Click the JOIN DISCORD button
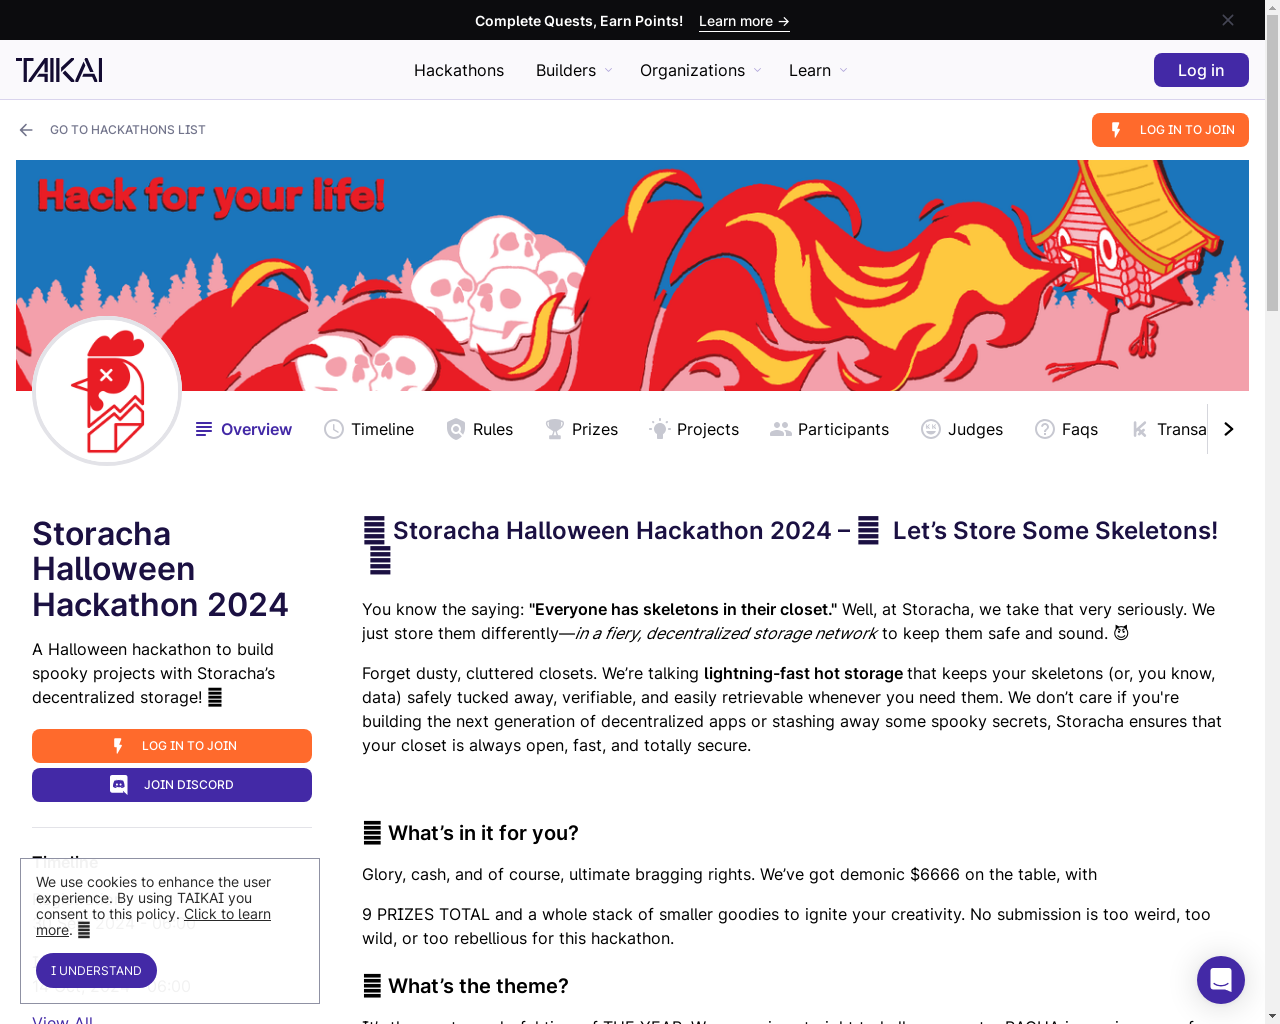Image resolution: width=1280 pixels, height=1024 pixels. (172, 785)
